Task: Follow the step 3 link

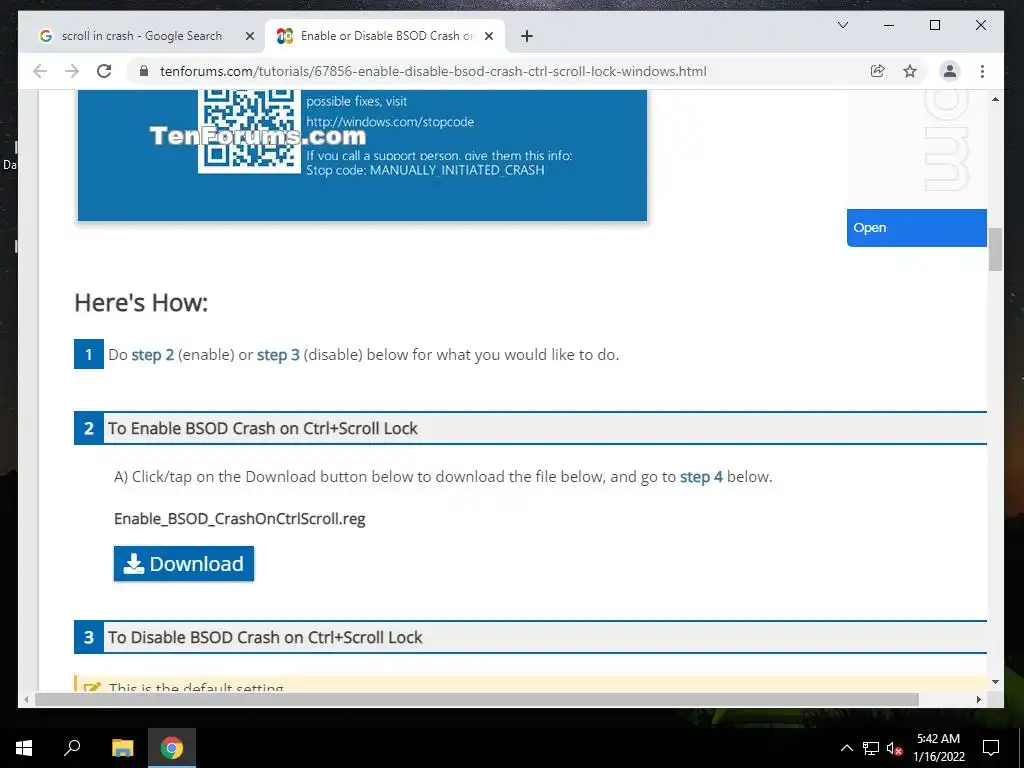Action: (x=278, y=355)
